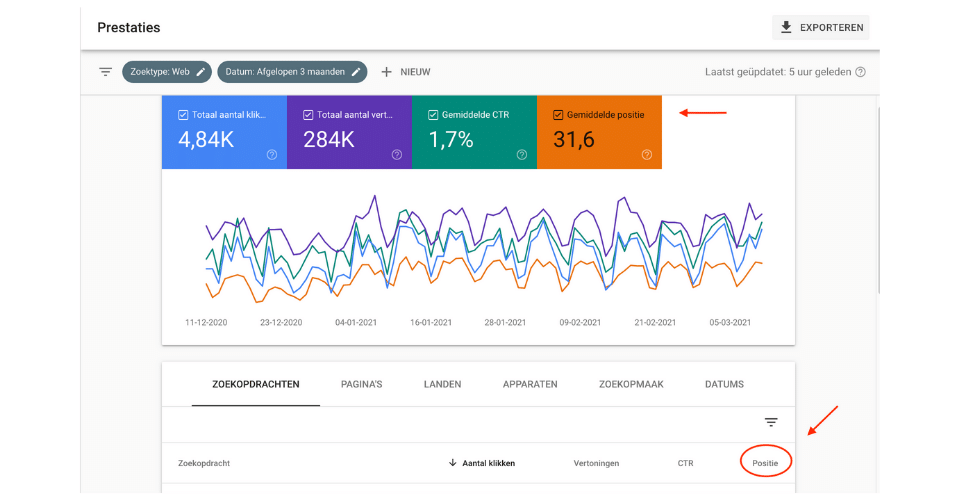Image resolution: width=960 pixels, height=500 pixels.
Task: Click the down arrow sort indicator
Action: 452,463
